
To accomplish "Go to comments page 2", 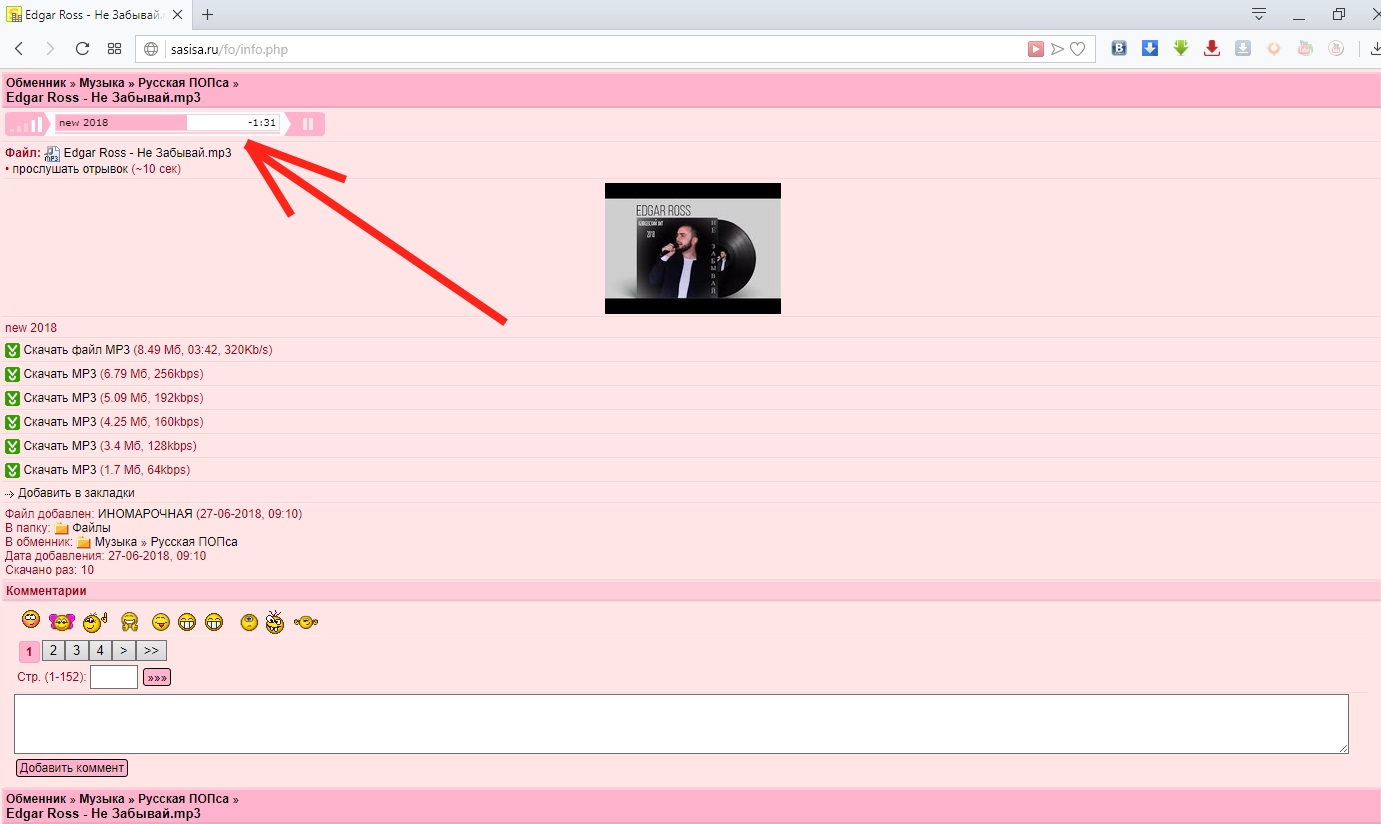I will [53, 651].
